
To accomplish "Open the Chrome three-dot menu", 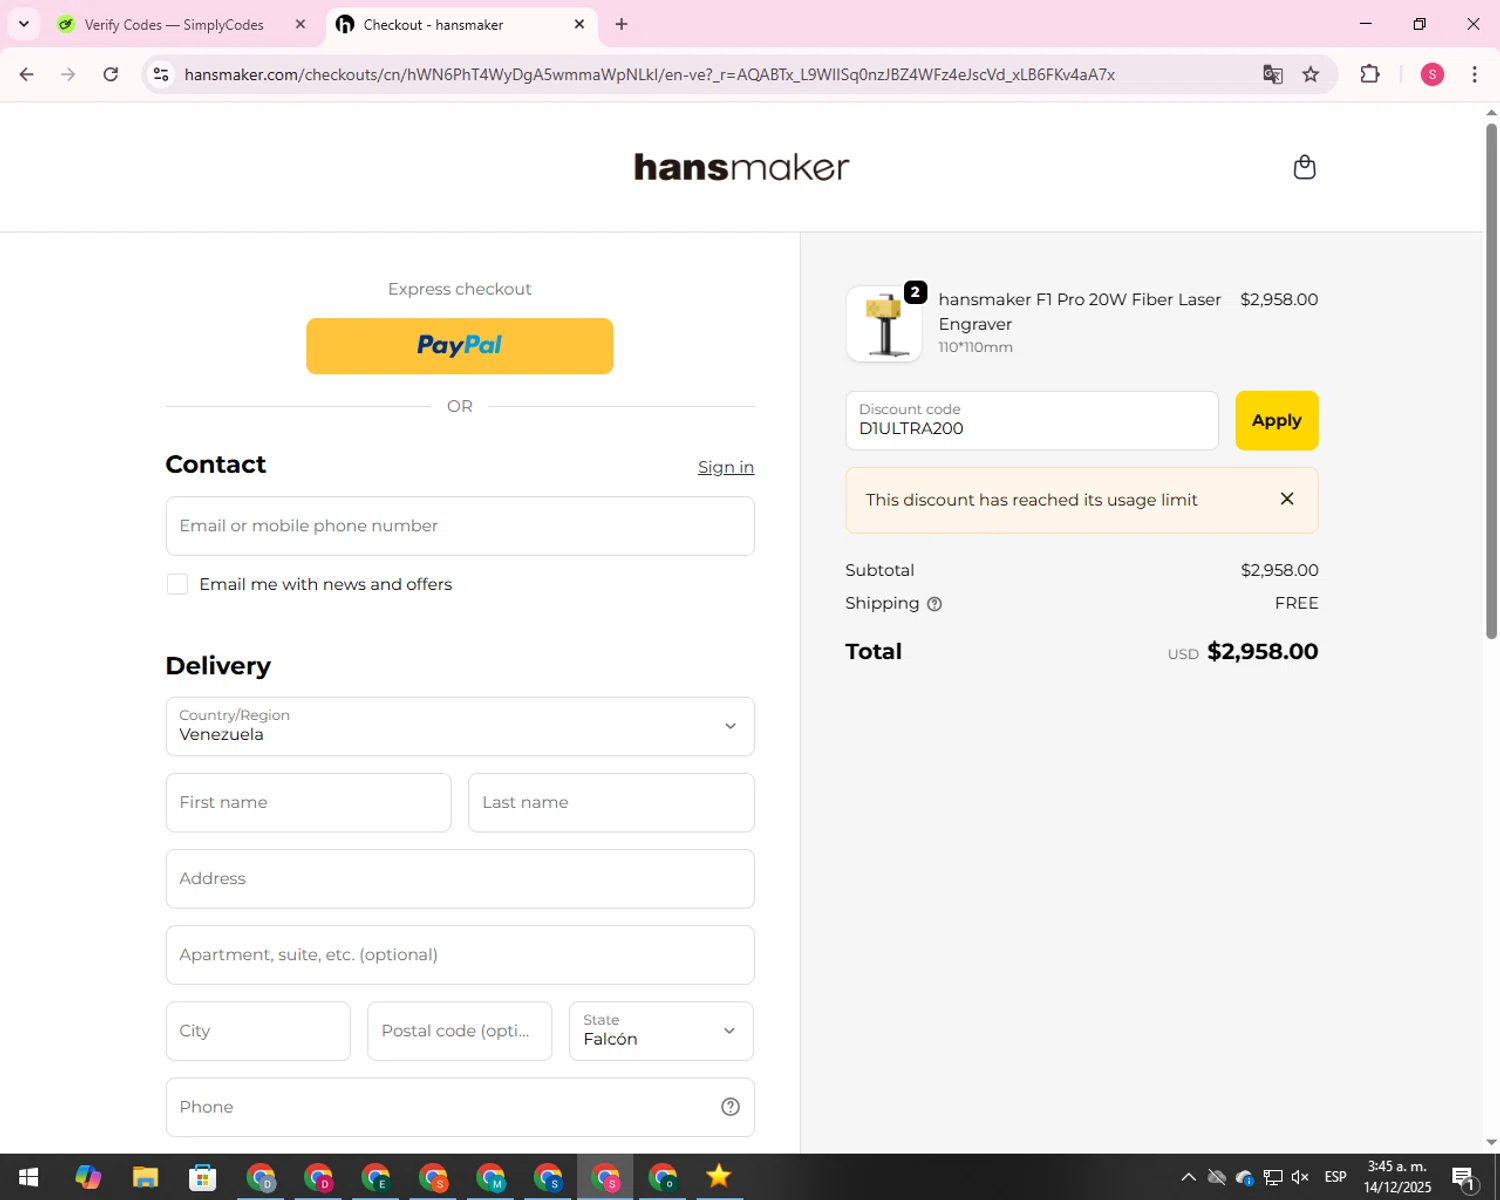I will click(1474, 74).
